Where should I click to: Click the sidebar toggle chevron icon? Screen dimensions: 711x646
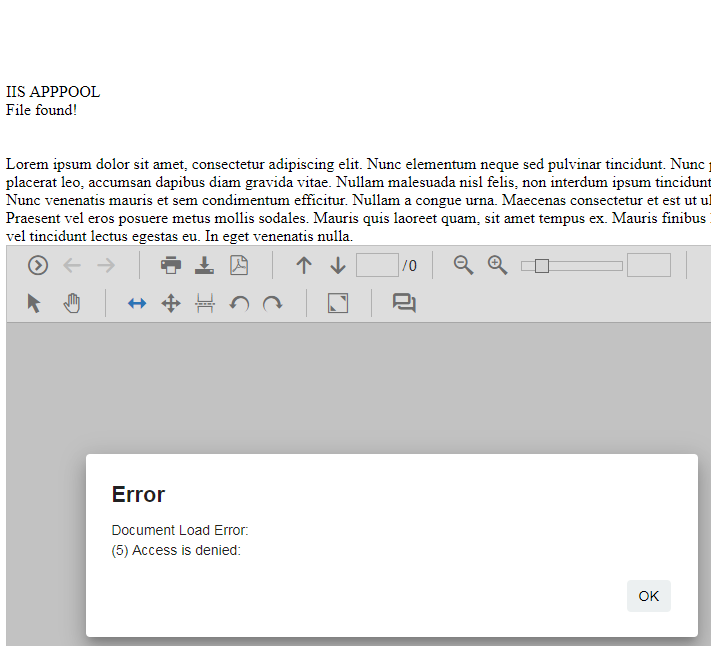38,265
